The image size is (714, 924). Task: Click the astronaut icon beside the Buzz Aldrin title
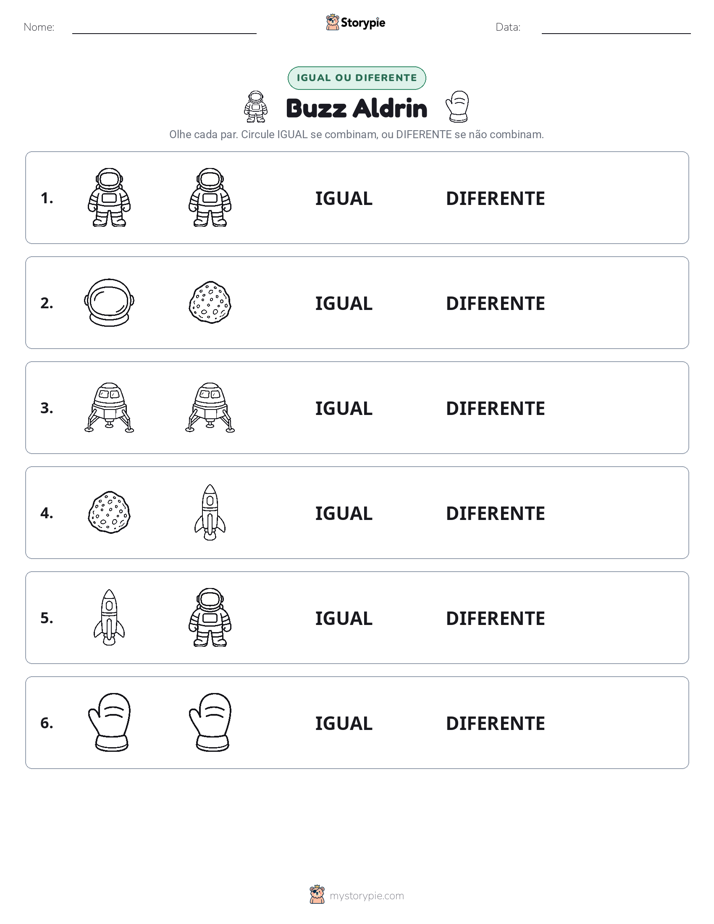coord(255,107)
